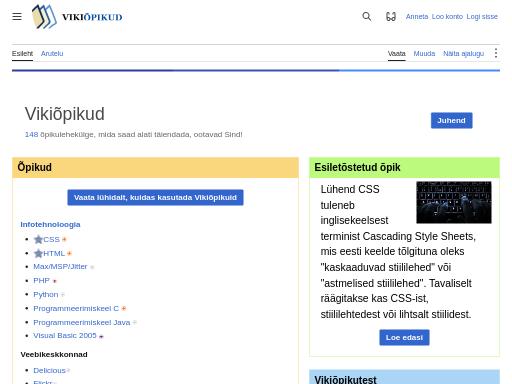The height and width of the screenshot is (384, 512).
Task: Click the Logi sisse link
Action: [x=482, y=16]
